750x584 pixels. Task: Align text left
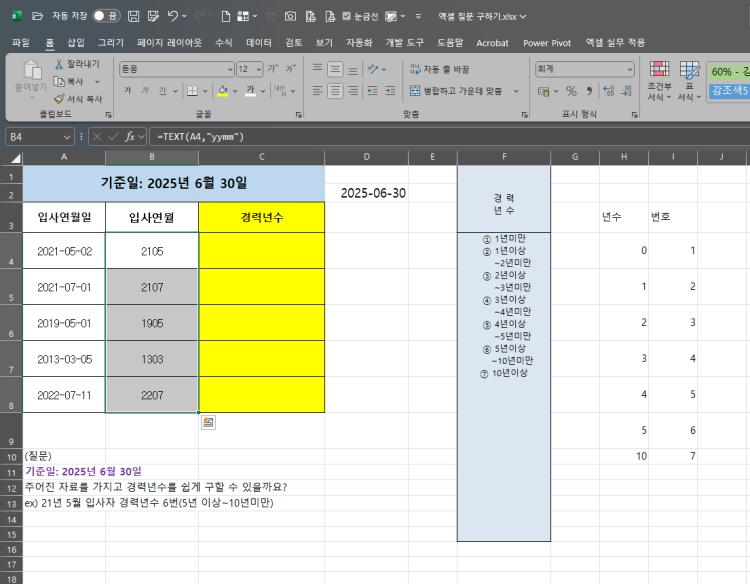point(318,90)
